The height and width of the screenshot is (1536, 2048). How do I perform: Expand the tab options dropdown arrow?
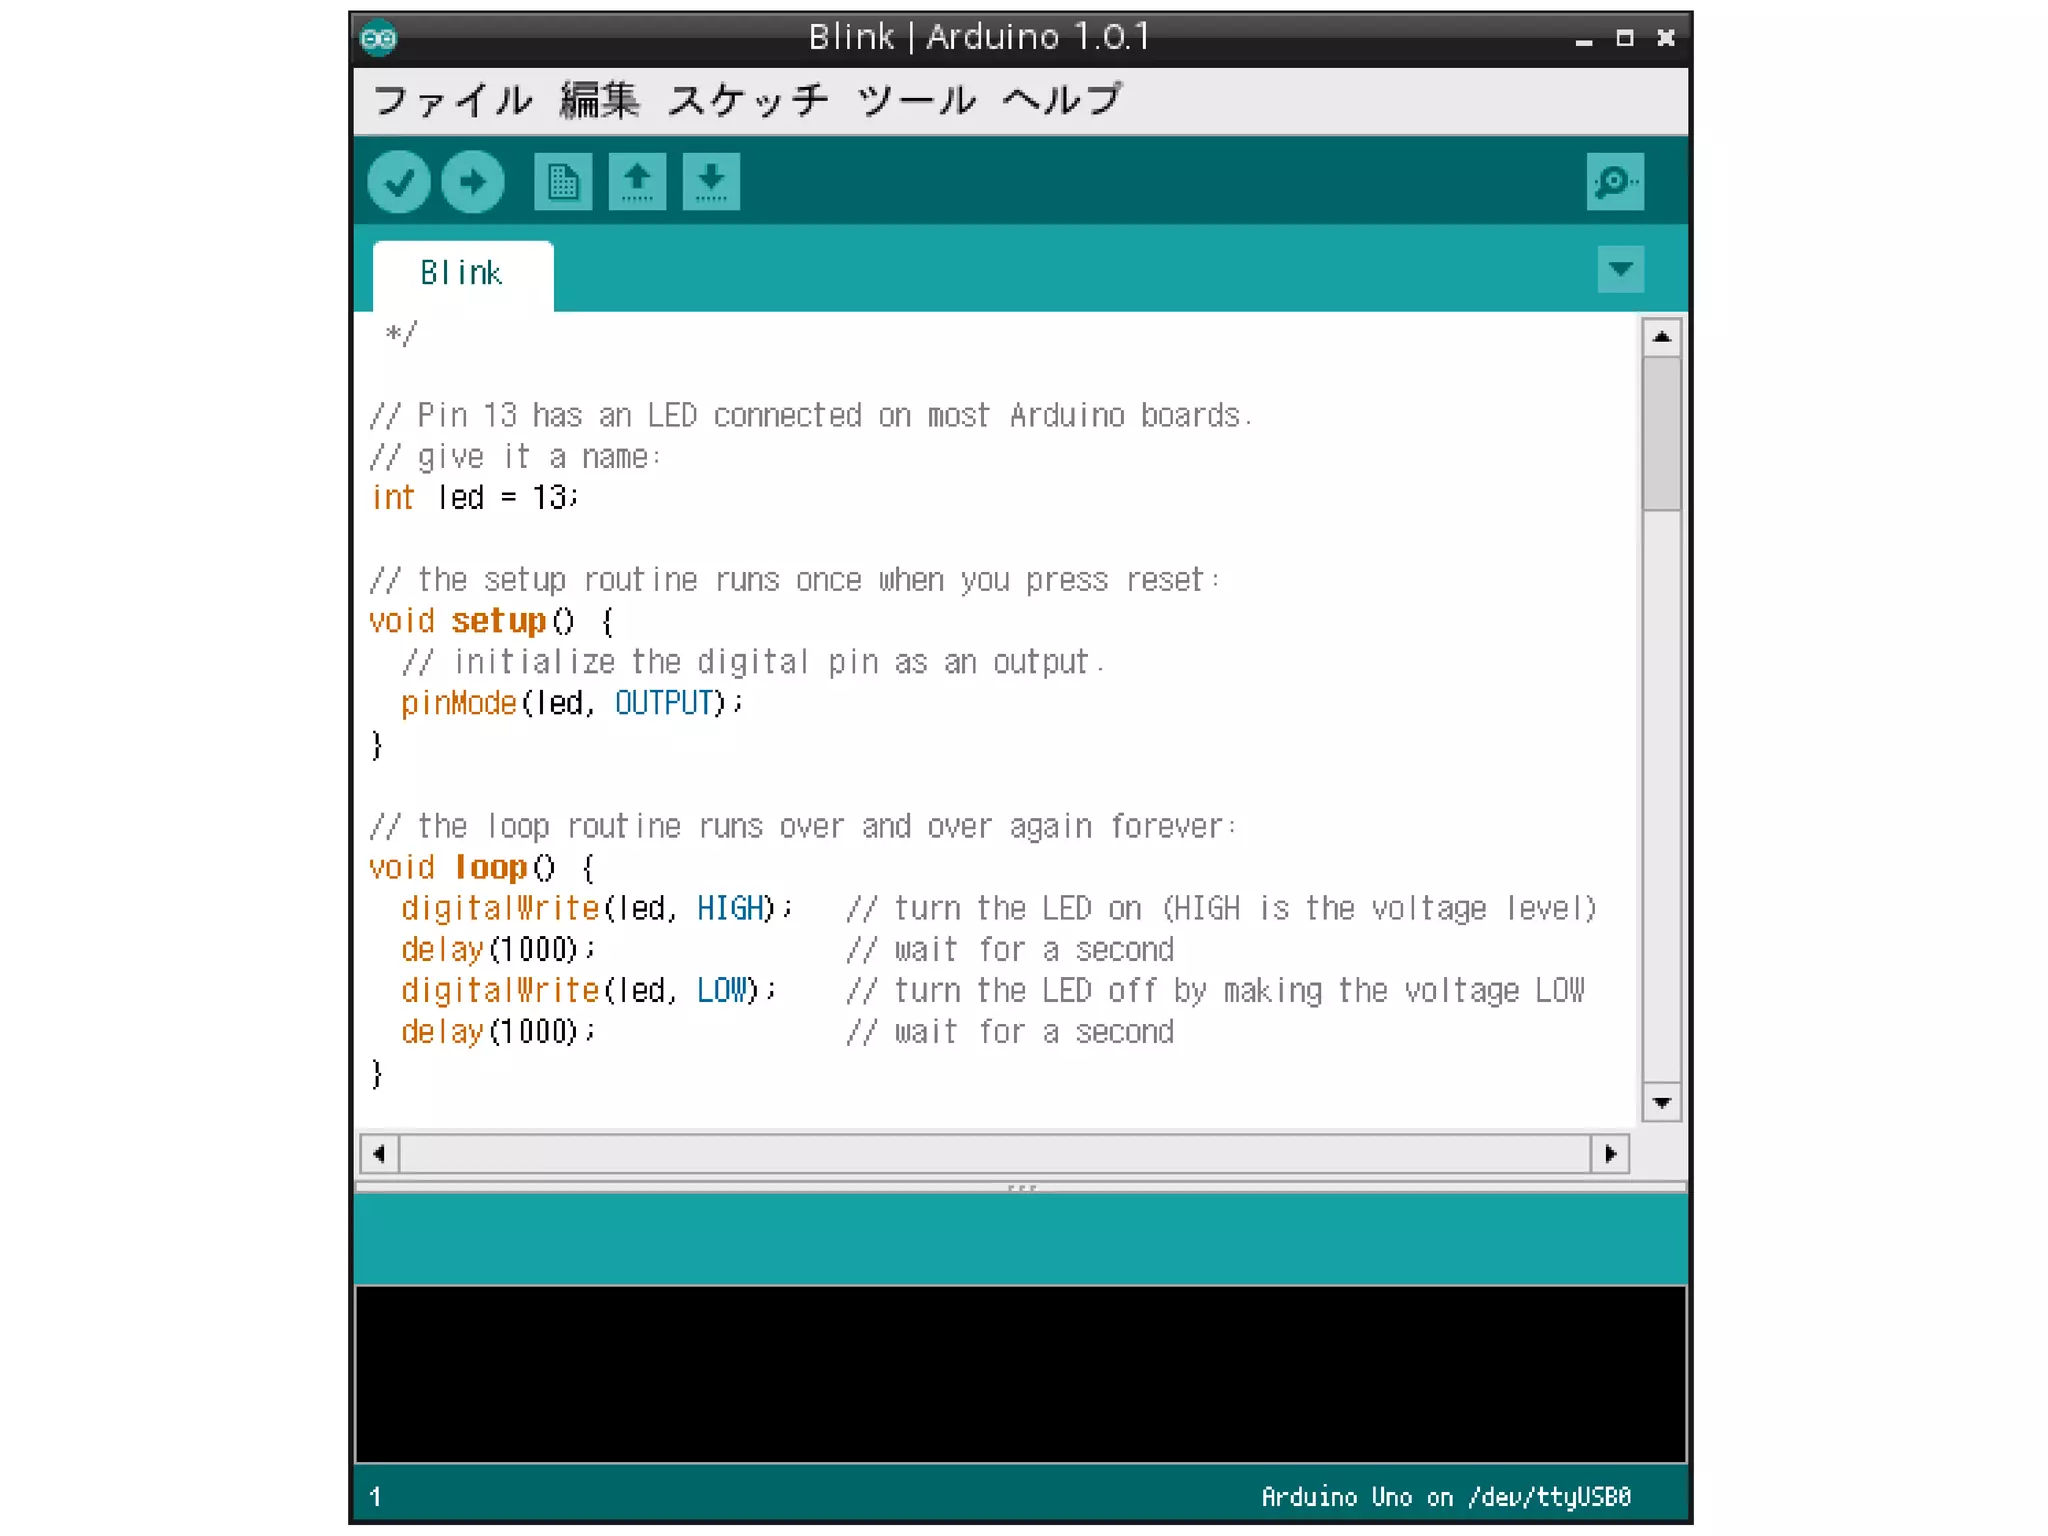pyautogui.click(x=1620, y=269)
